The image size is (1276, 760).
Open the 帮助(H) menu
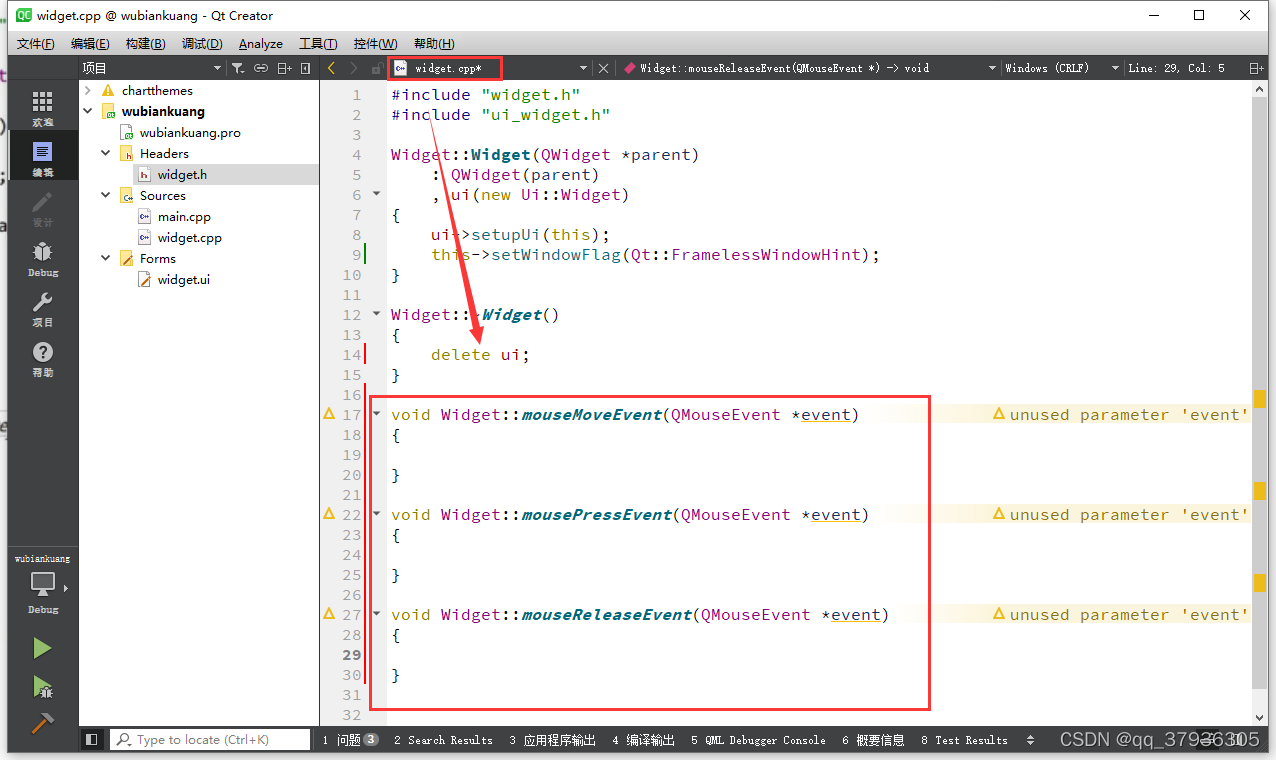point(433,44)
